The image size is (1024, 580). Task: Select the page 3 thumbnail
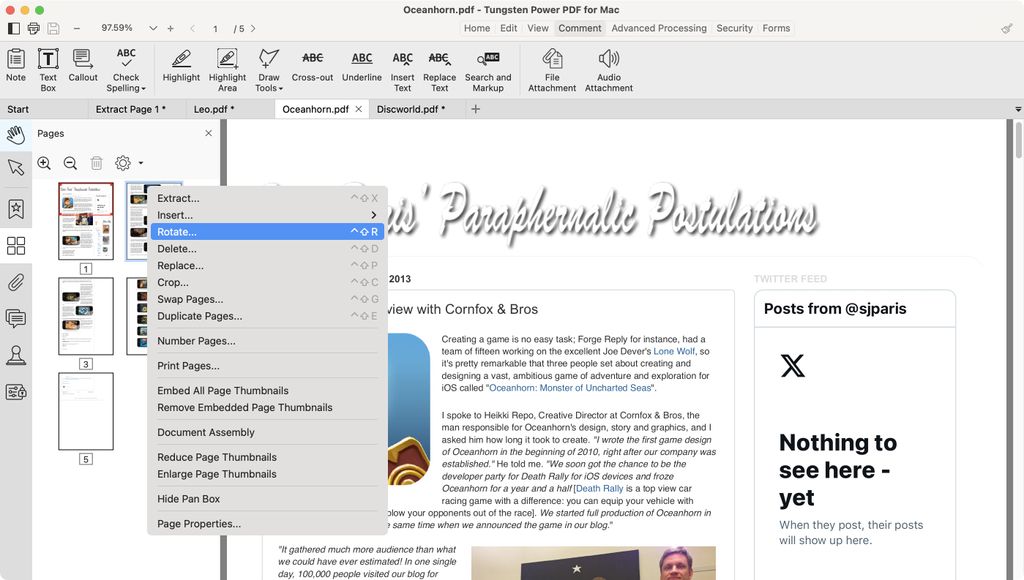tap(85, 316)
